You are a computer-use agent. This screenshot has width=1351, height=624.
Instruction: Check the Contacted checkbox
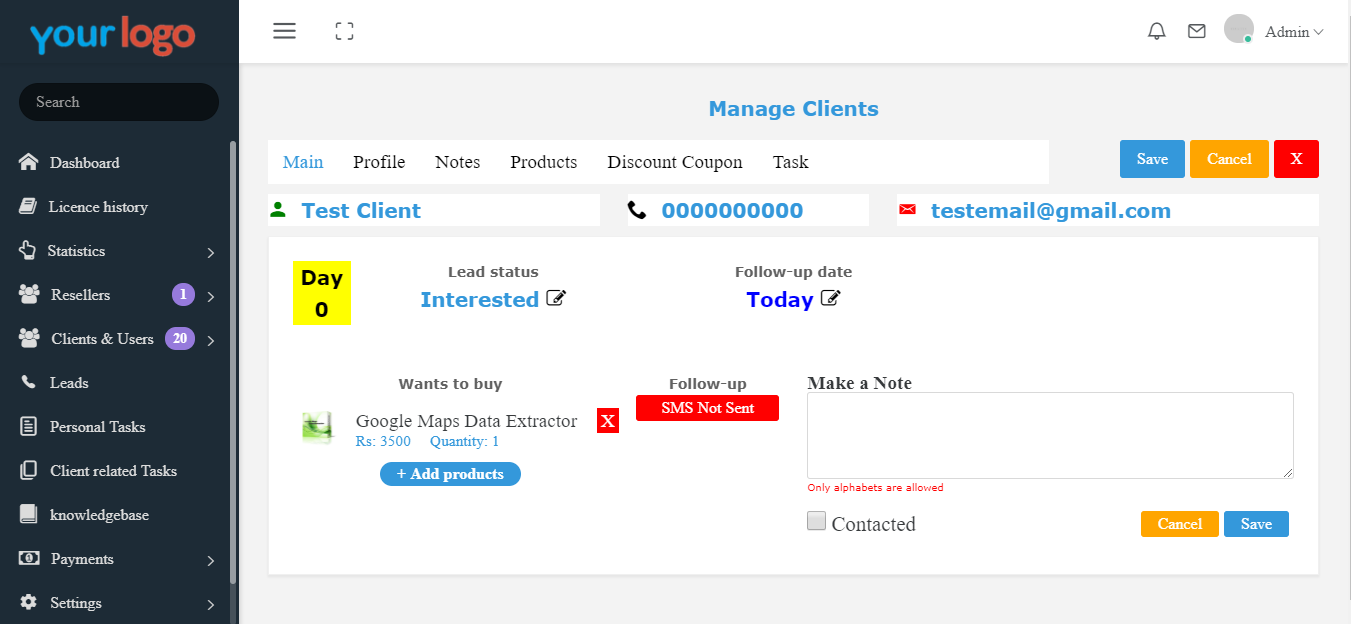click(x=817, y=521)
